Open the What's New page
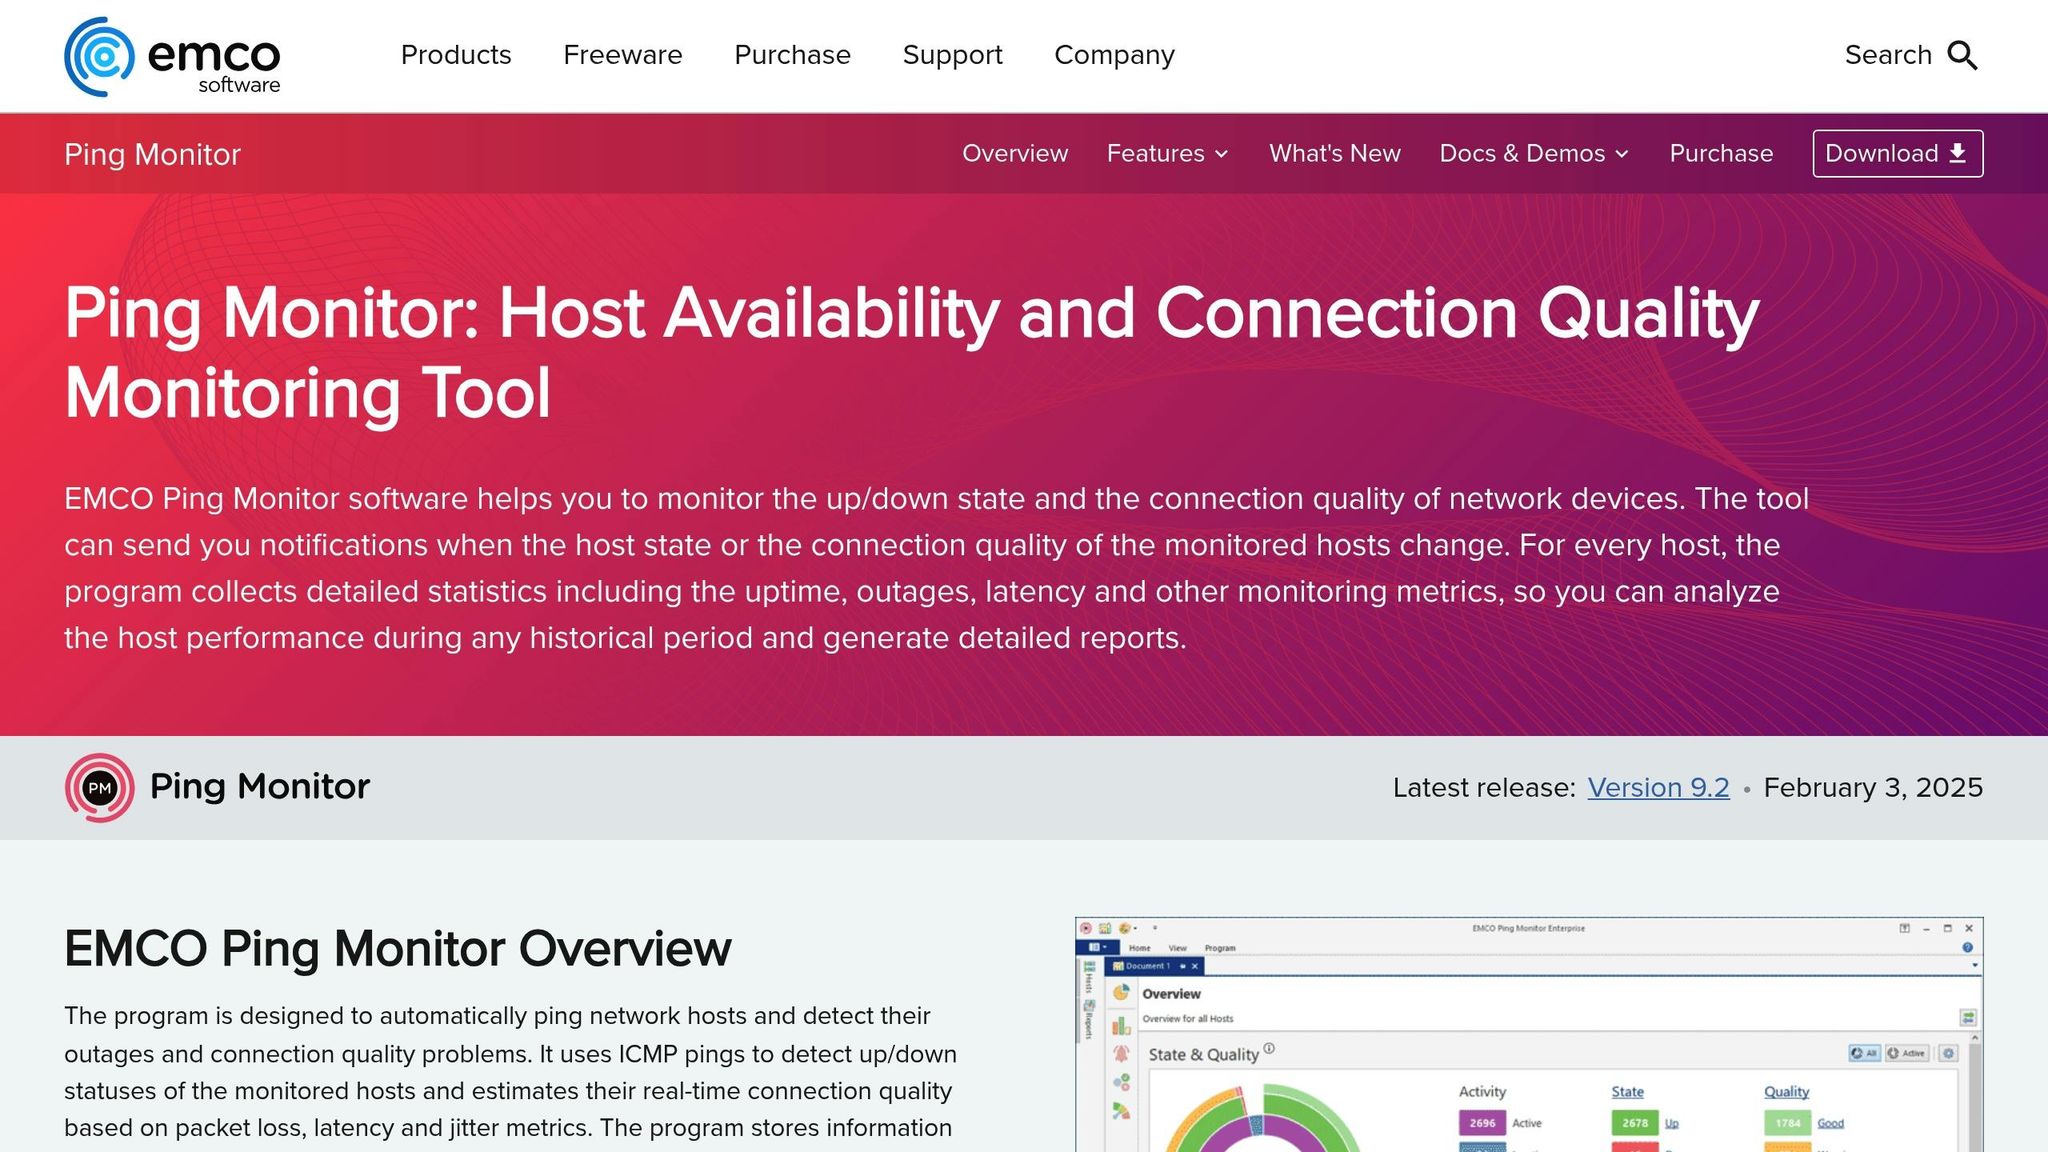Screen dimensions: 2048x1152 [1334, 153]
